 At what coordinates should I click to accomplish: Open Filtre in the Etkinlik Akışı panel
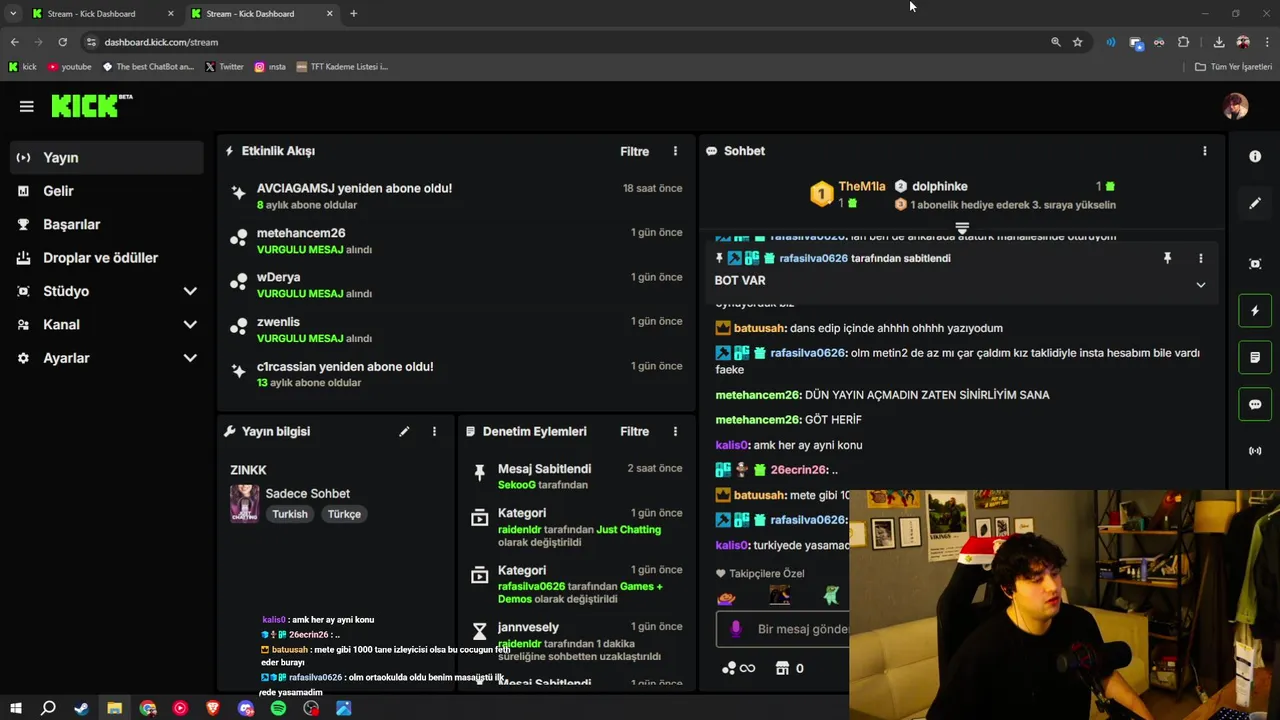(634, 152)
